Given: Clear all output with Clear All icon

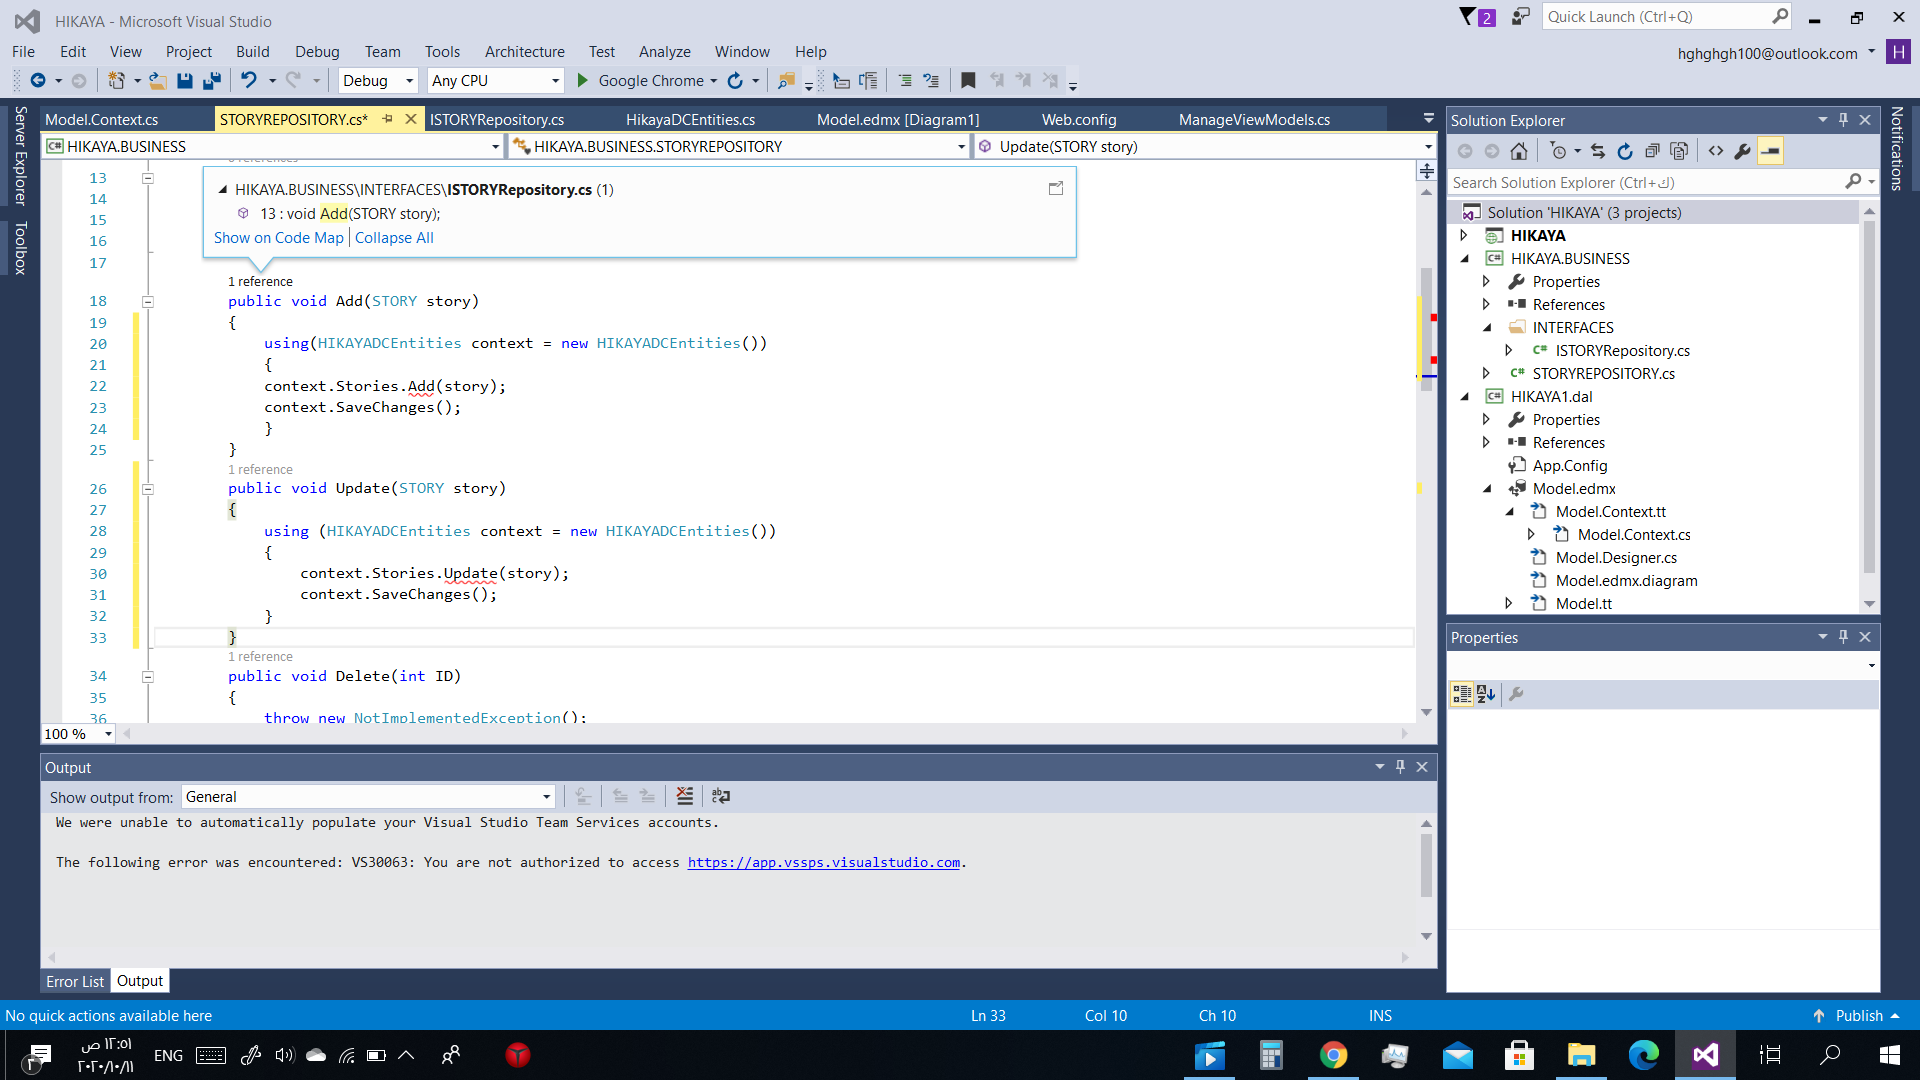Looking at the screenshot, I should tap(684, 797).
